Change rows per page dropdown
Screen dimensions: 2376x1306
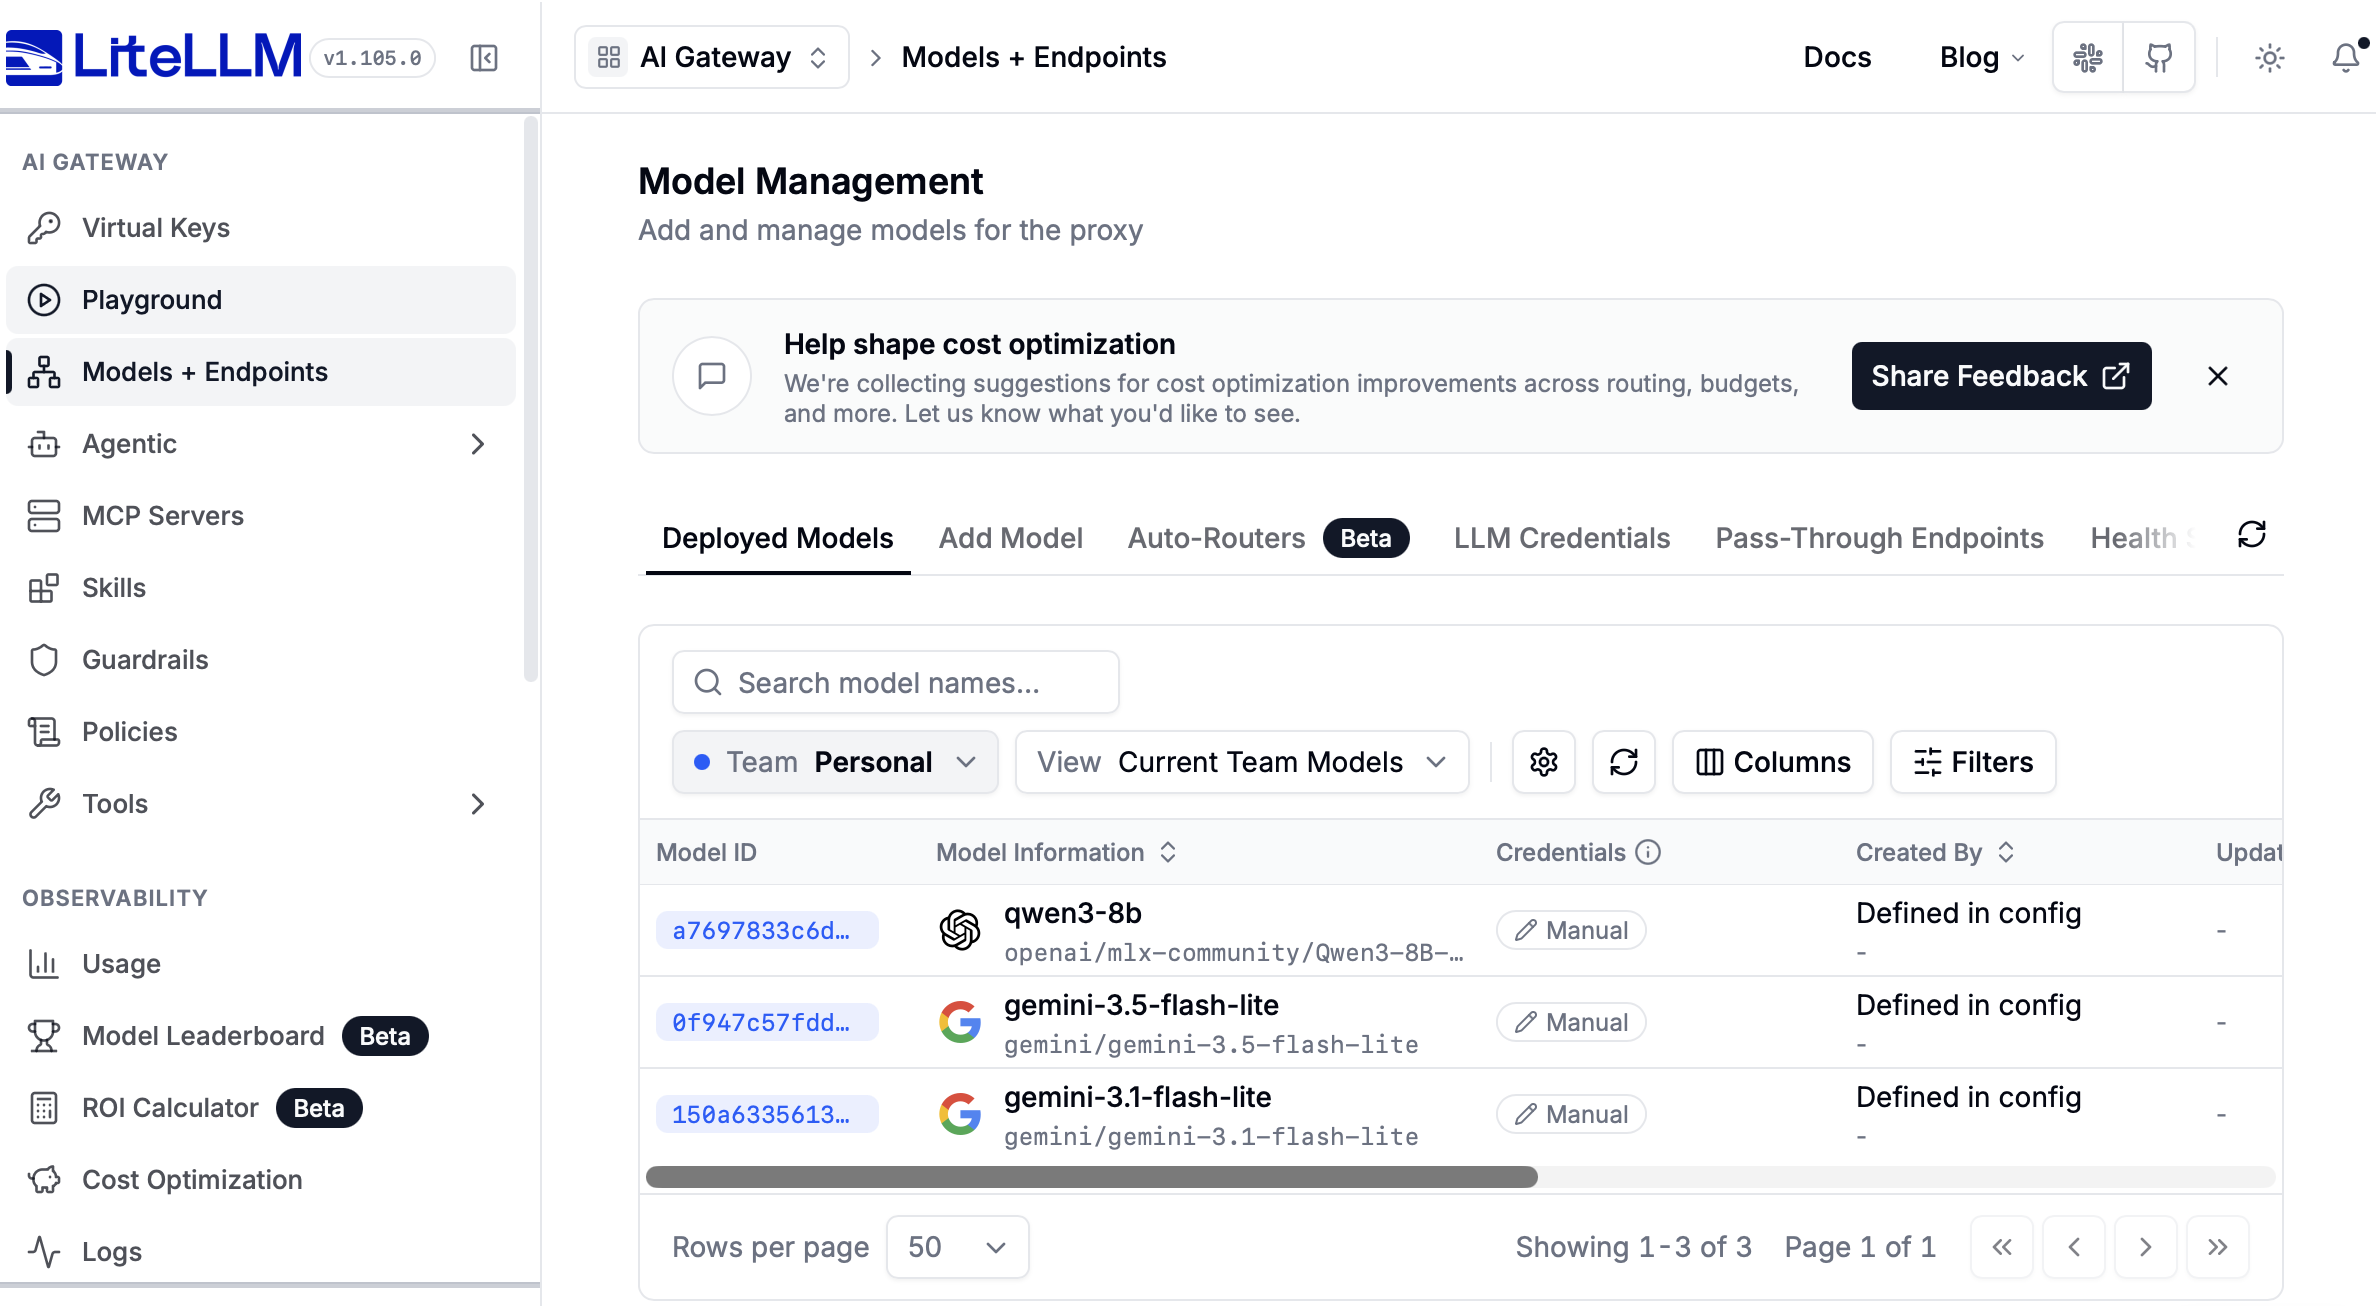coord(957,1247)
